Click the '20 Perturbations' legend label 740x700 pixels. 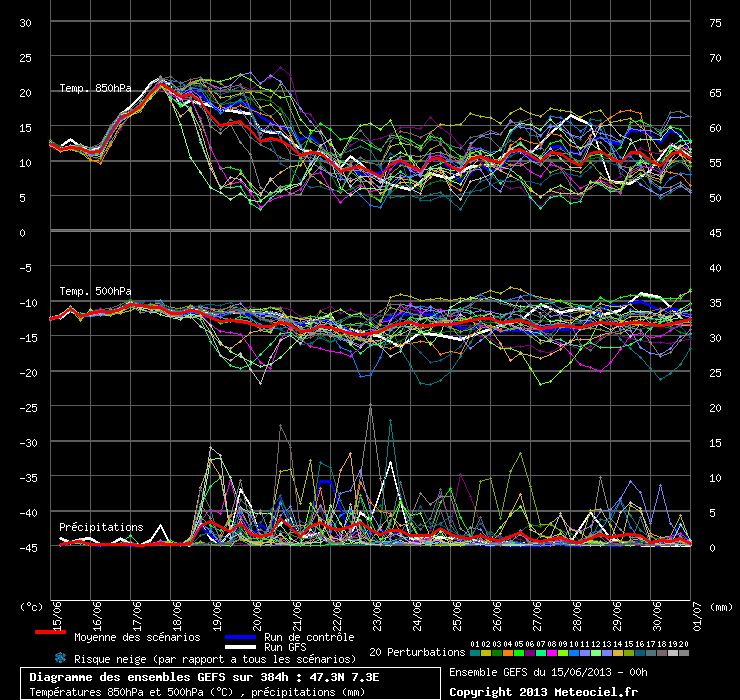click(417, 652)
